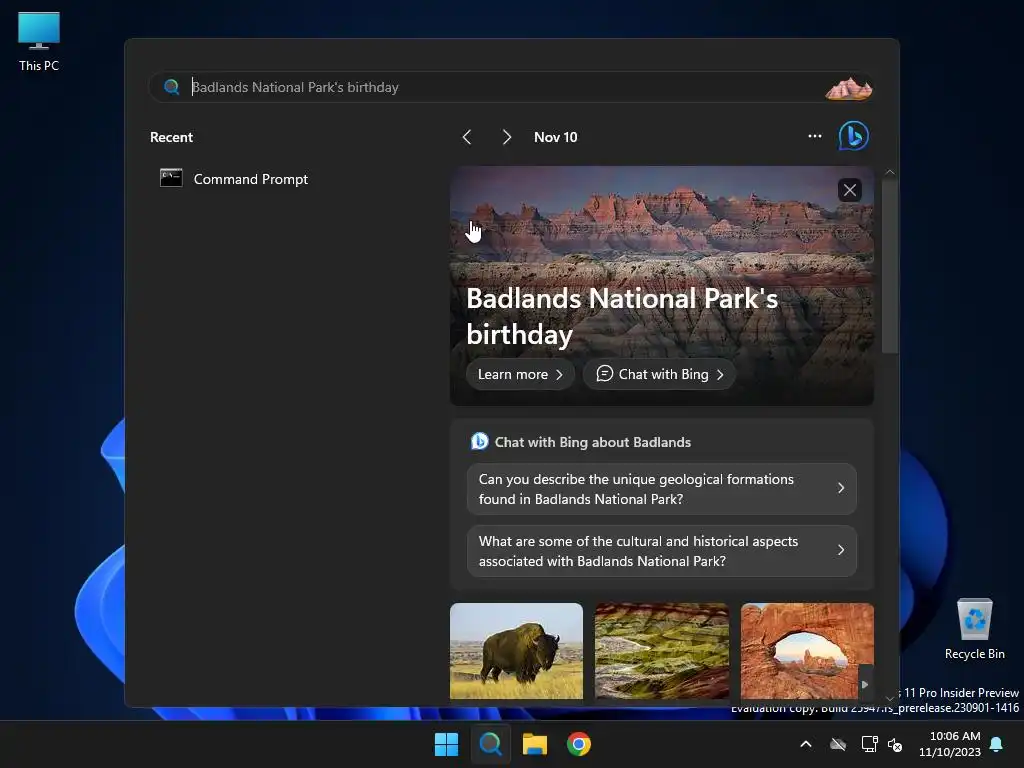Image resolution: width=1024 pixels, height=768 pixels.
Task: Click the Badlands National Park's birthday headline
Action: (622, 316)
